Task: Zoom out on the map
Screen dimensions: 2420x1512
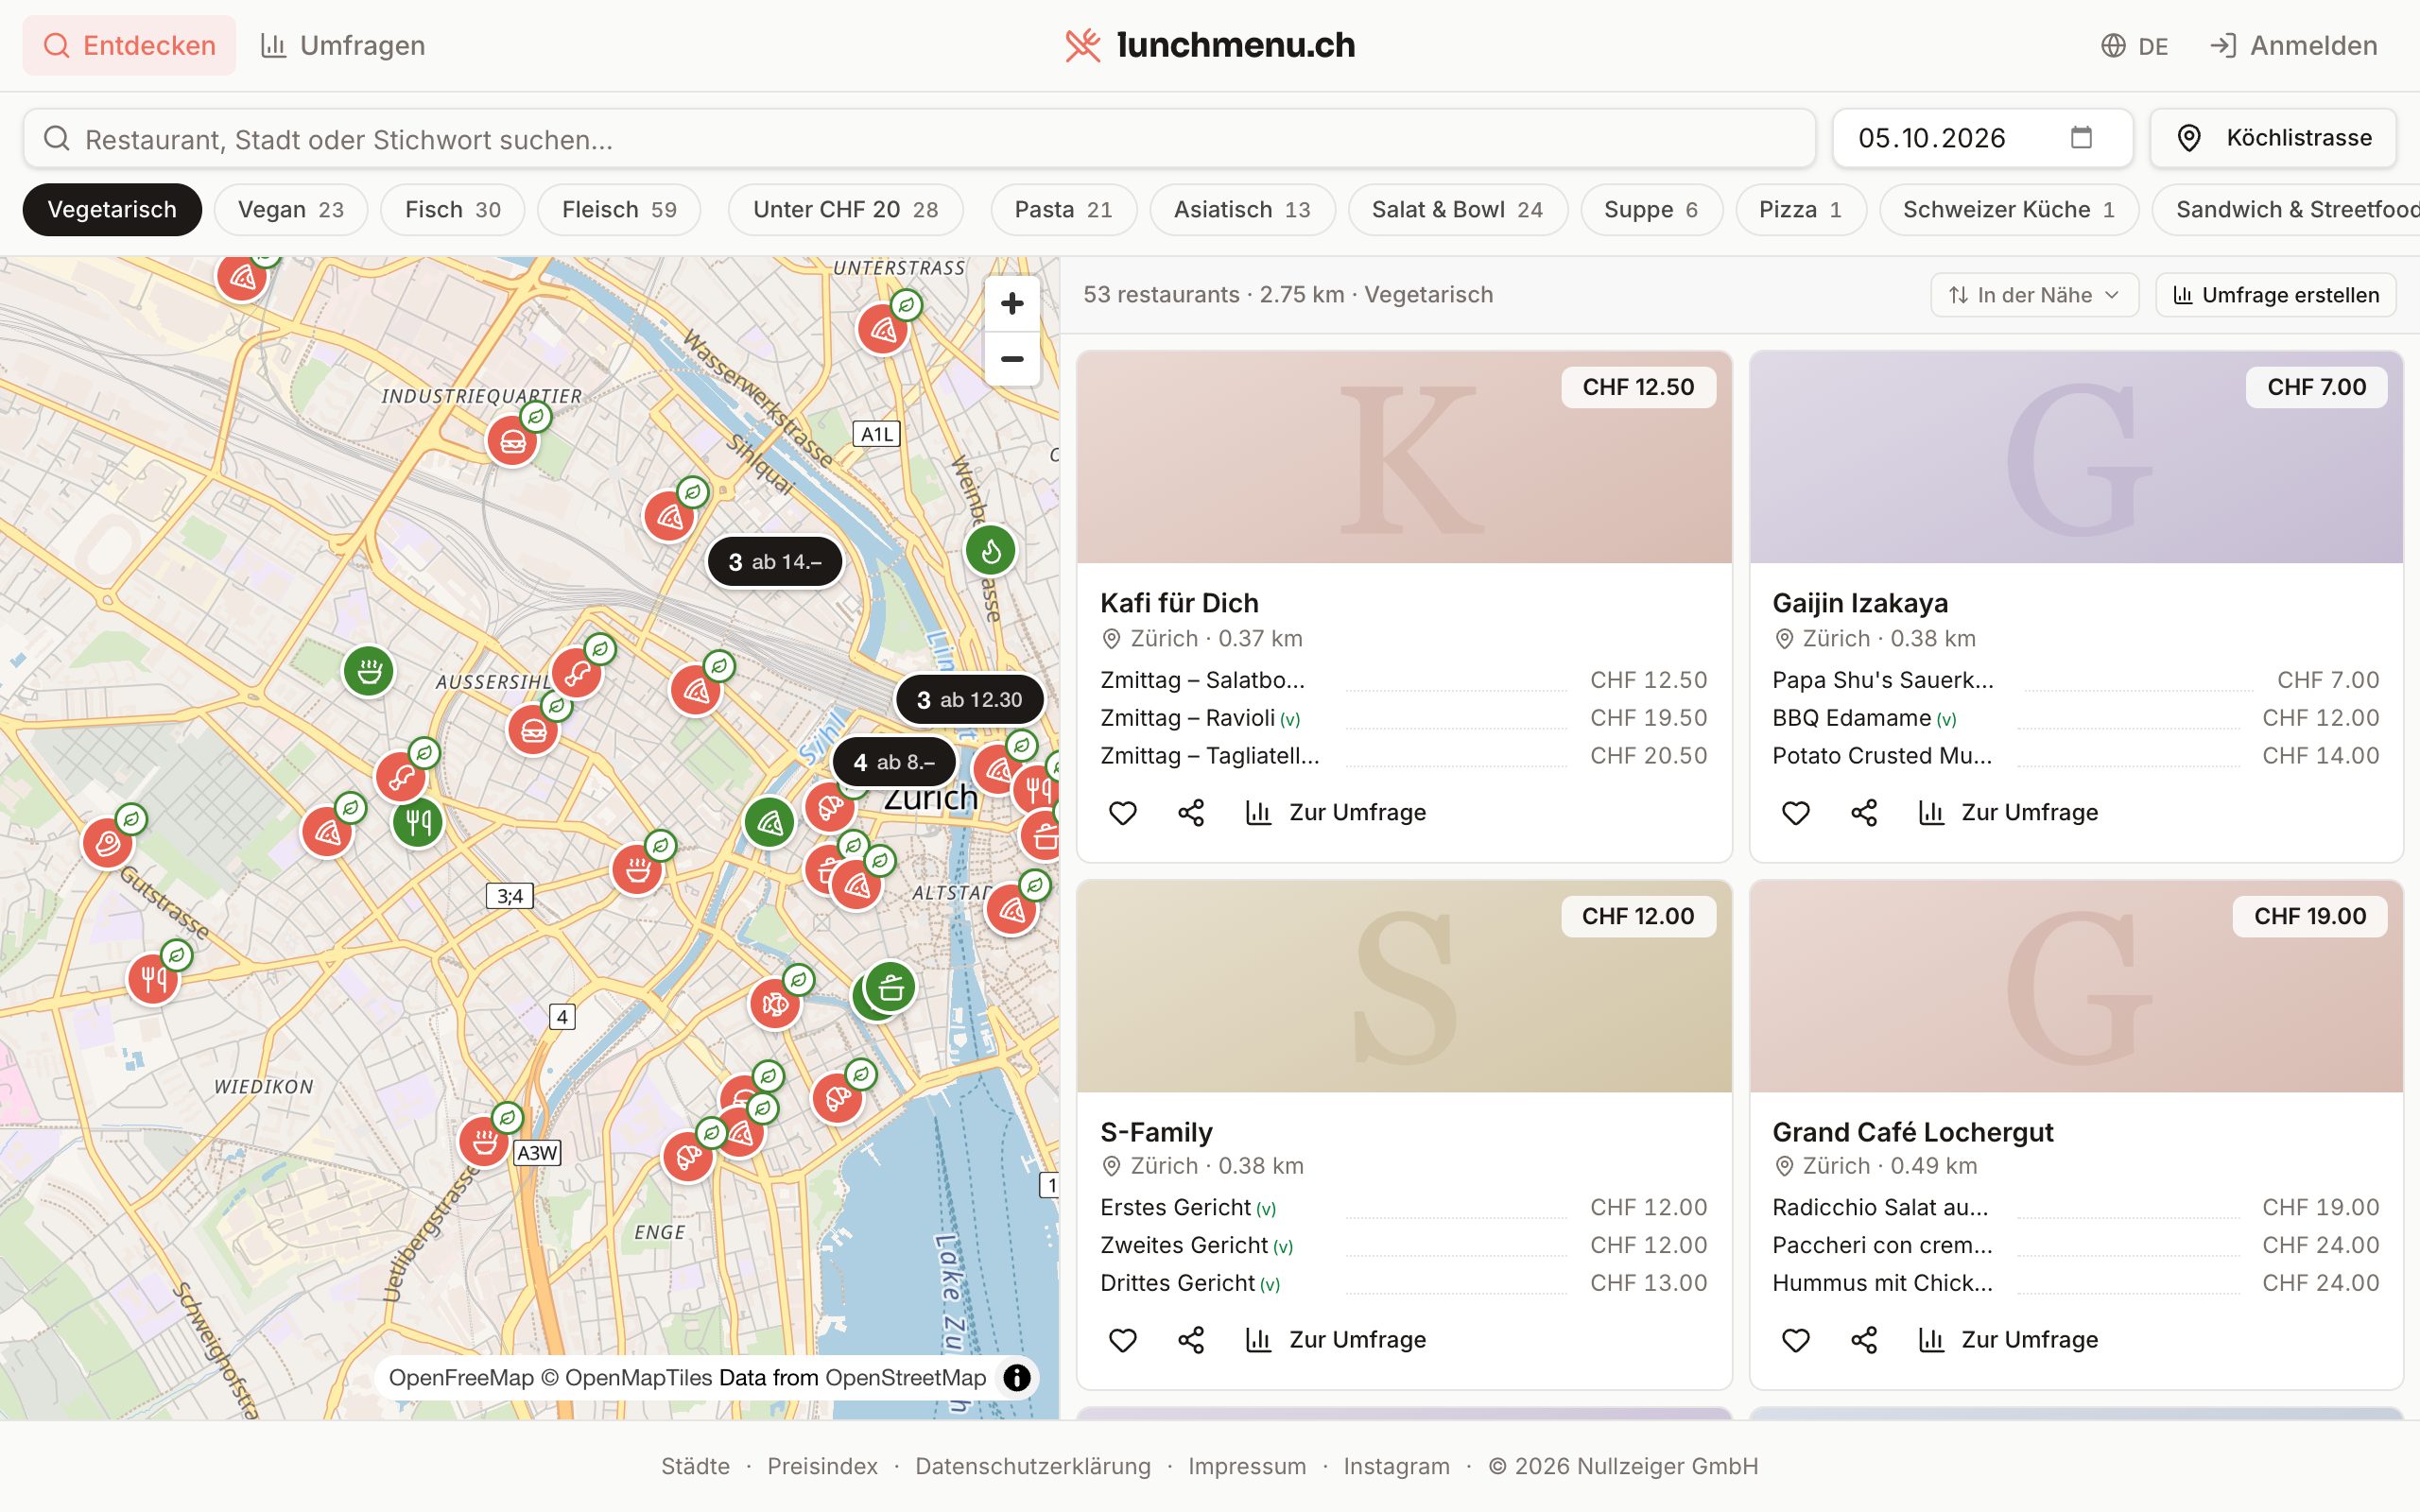Action: point(1011,359)
